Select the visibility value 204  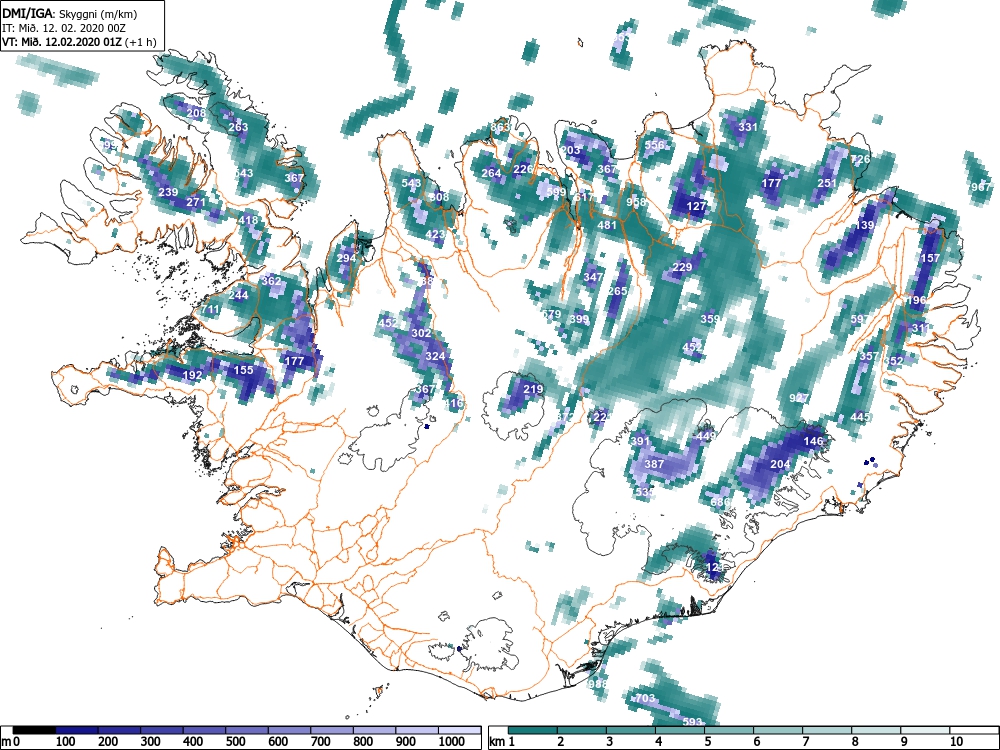[x=780, y=464]
